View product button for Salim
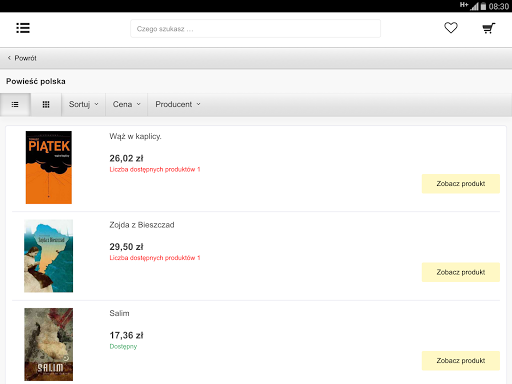Viewport: 512px width, 384px height. tap(461, 361)
